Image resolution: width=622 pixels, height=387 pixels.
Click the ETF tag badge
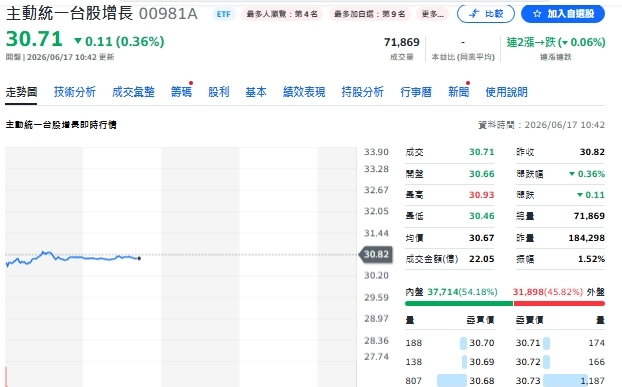[x=224, y=14]
